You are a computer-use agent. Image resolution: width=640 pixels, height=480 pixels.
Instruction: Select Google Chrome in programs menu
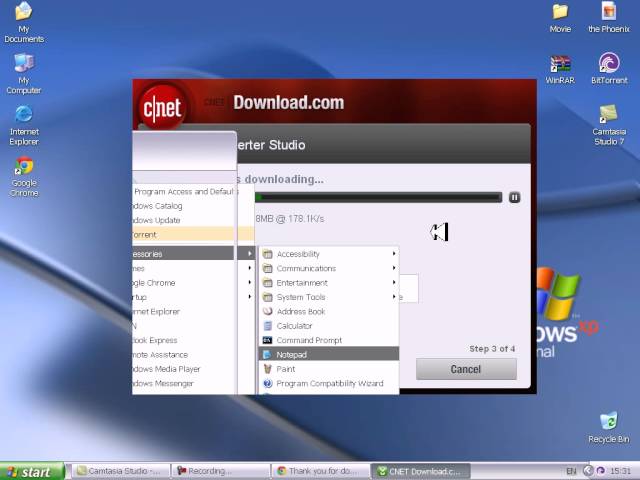(x=193, y=282)
